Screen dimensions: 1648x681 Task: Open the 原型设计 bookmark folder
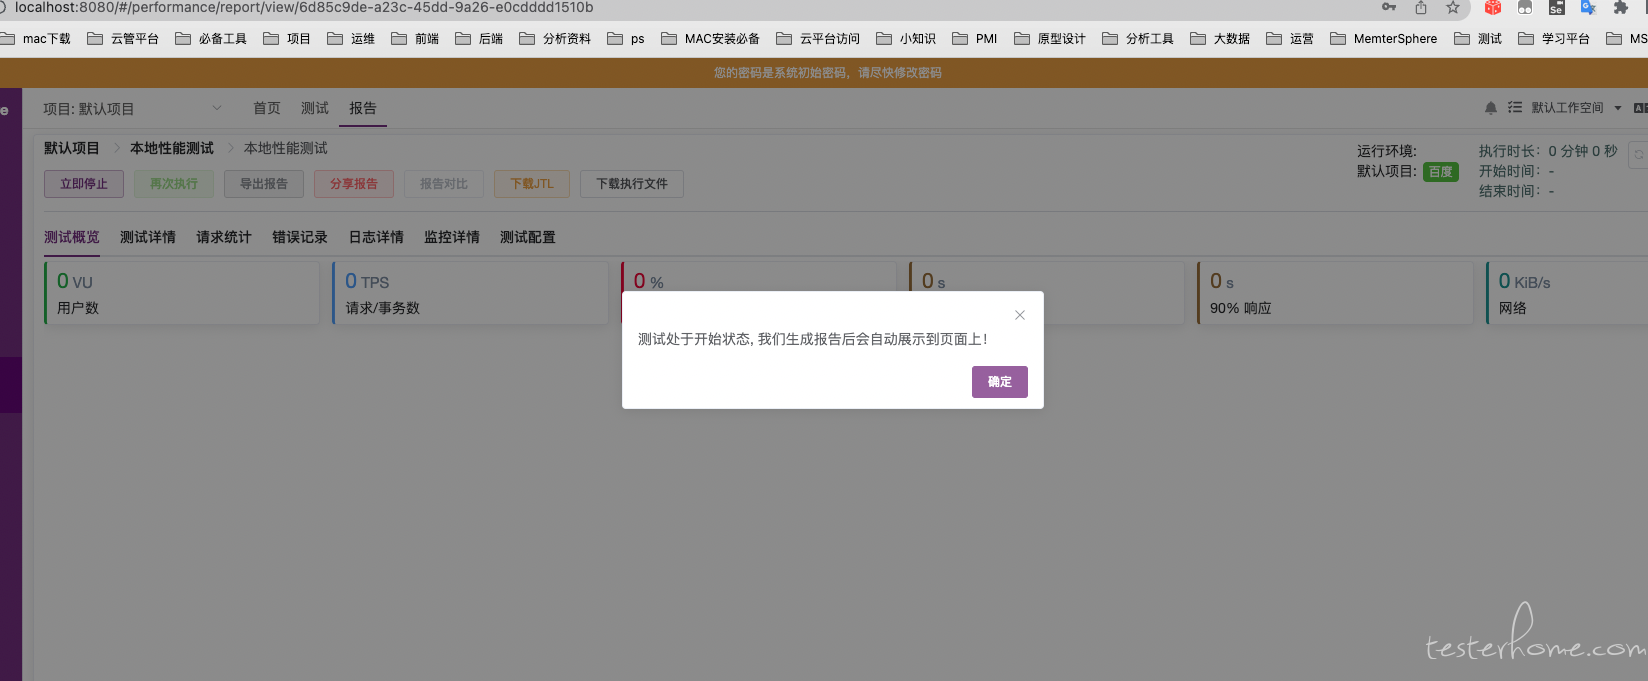1050,39
